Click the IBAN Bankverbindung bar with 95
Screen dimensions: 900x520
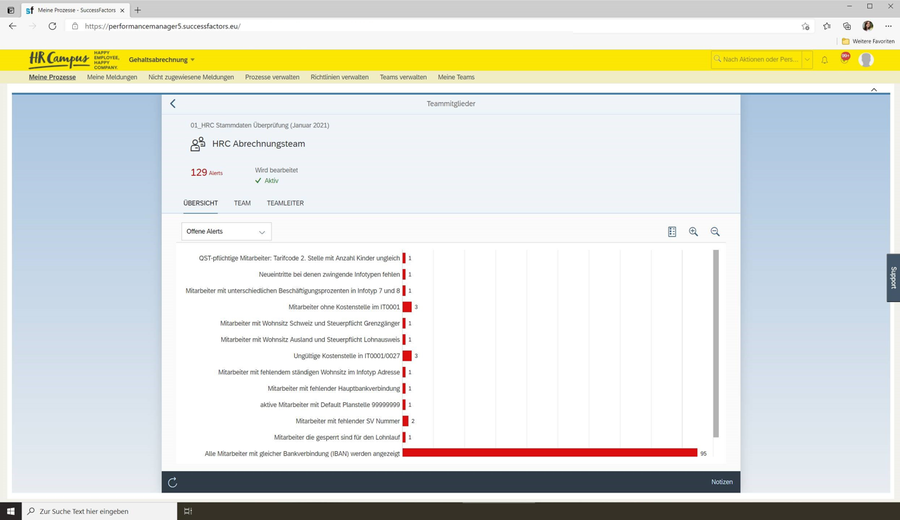tap(550, 453)
